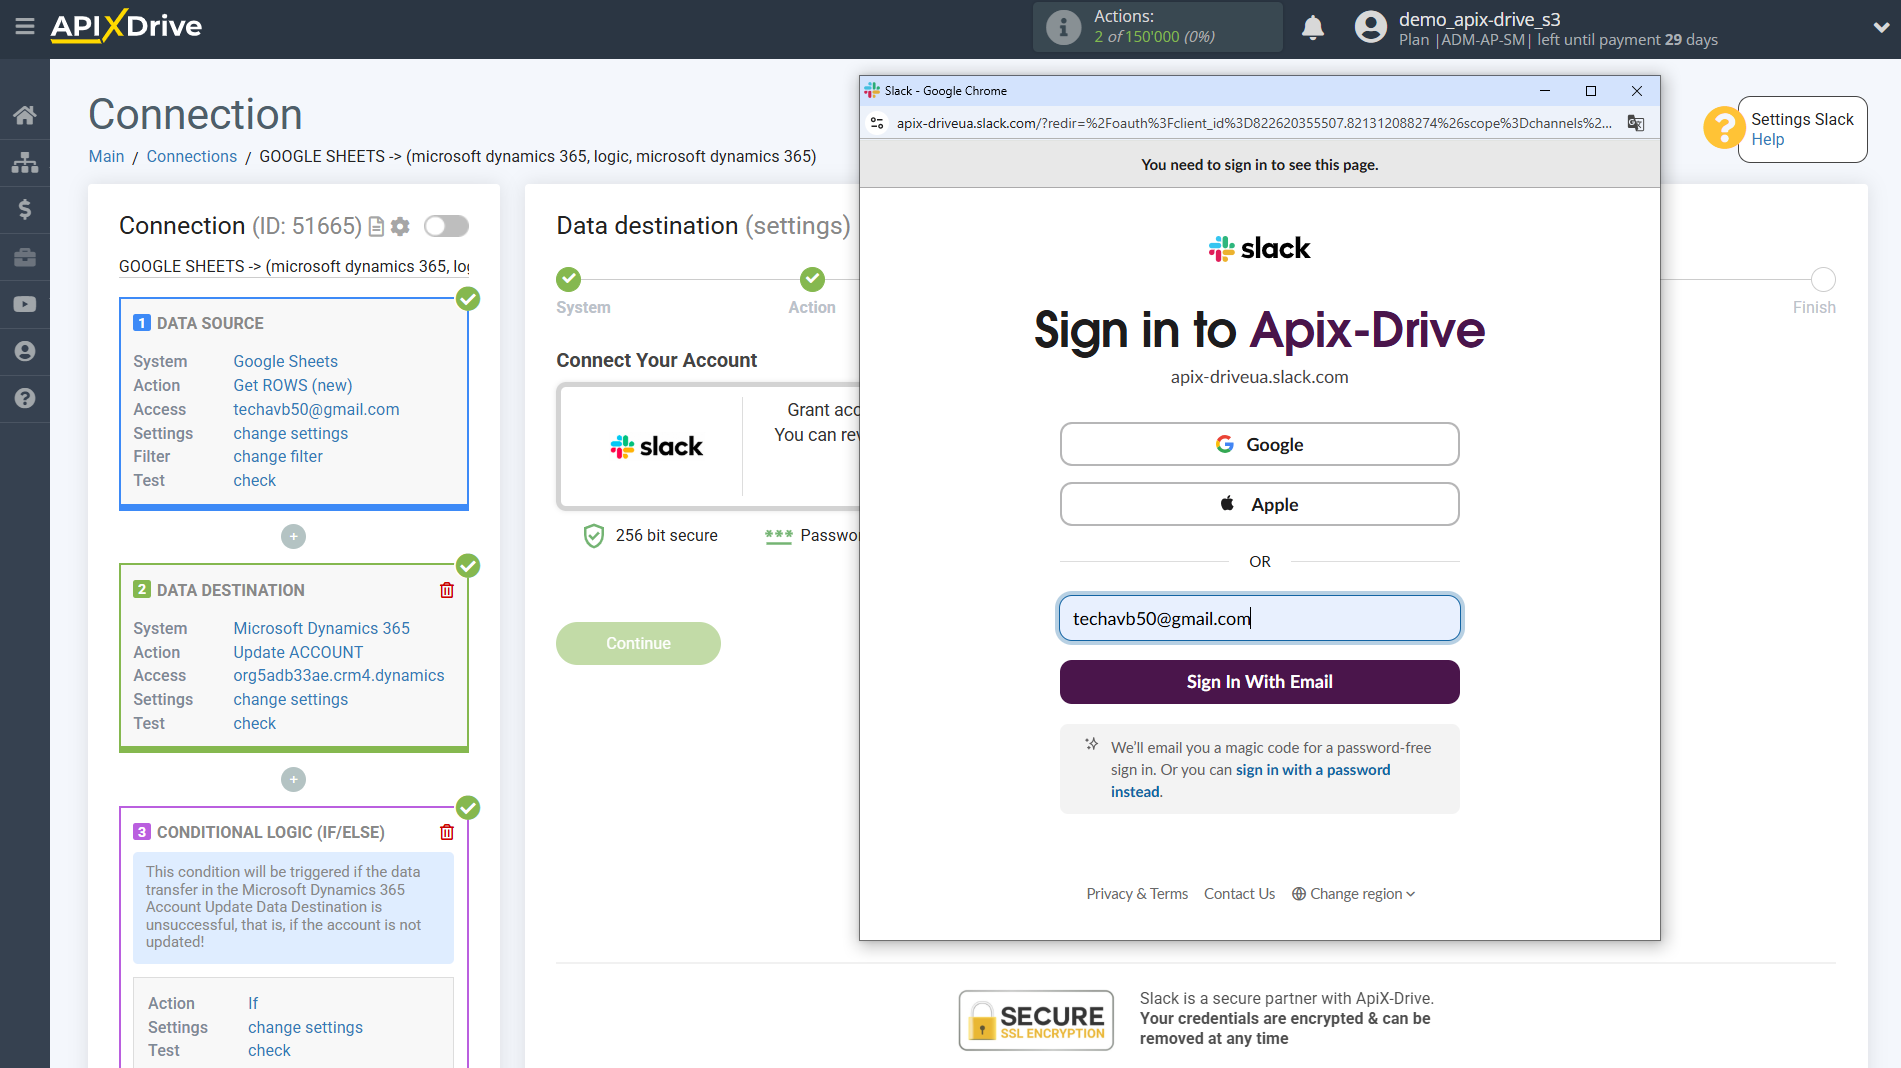Click change settings in Data Source
Viewport: 1901px width, 1068px height.
[291, 433]
